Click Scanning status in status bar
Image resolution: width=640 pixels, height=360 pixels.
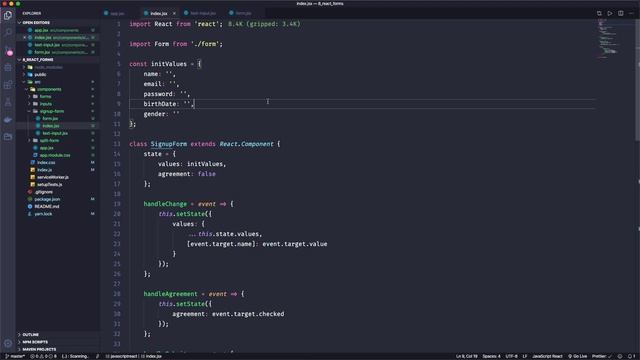tap(75, 356)
